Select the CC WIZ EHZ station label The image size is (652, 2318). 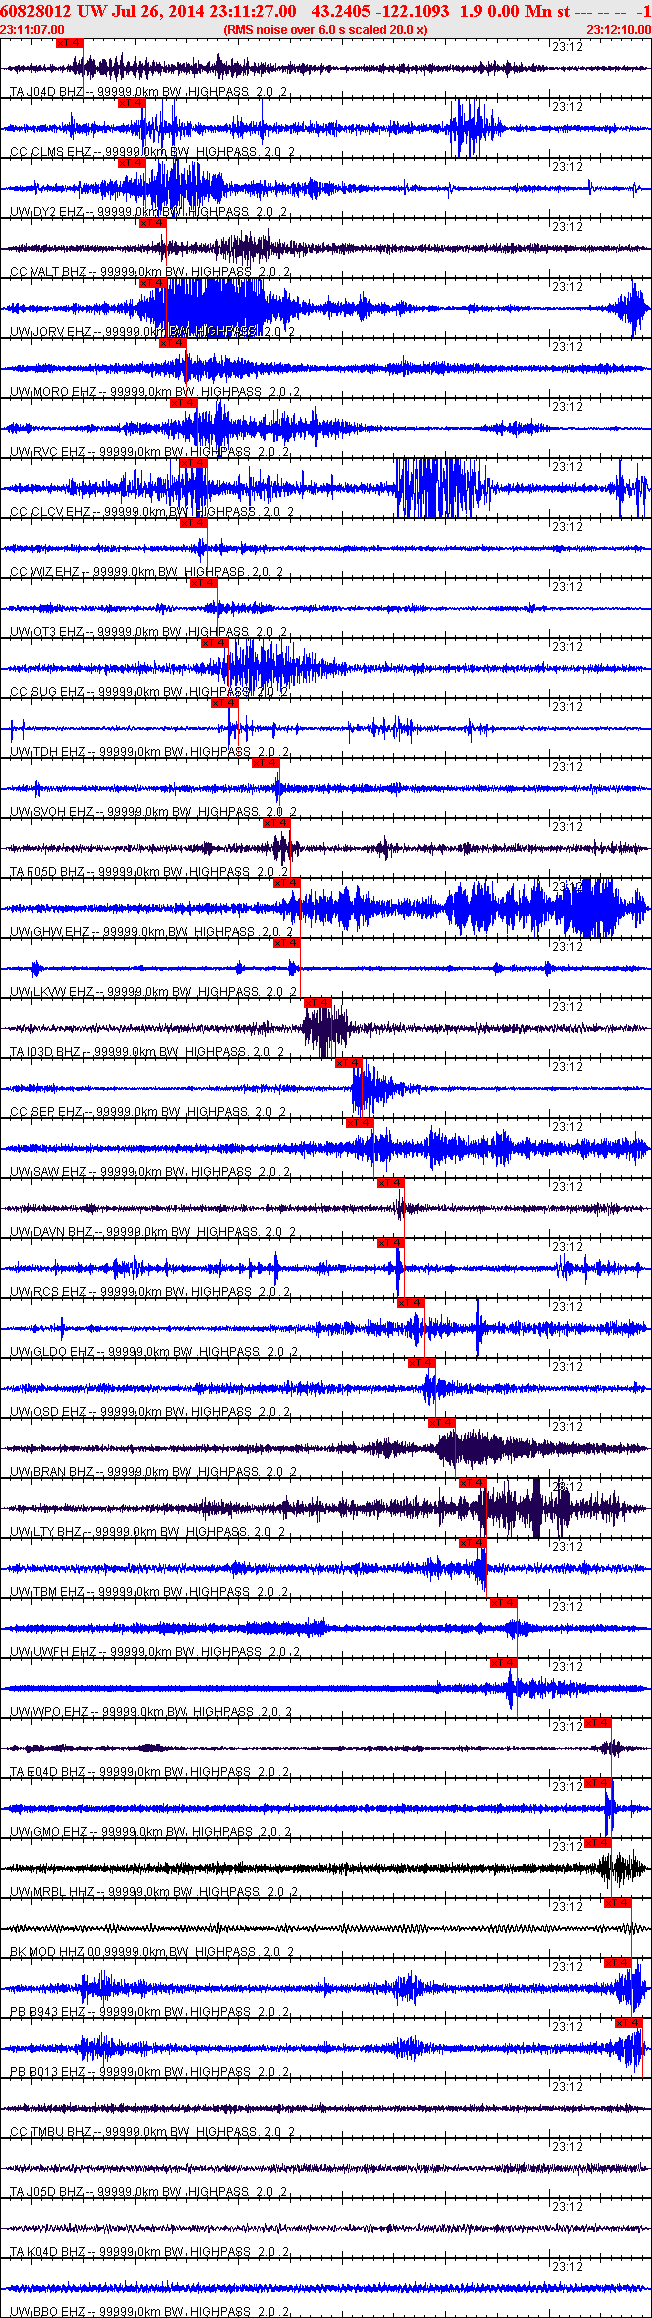(x=45, y=572)
